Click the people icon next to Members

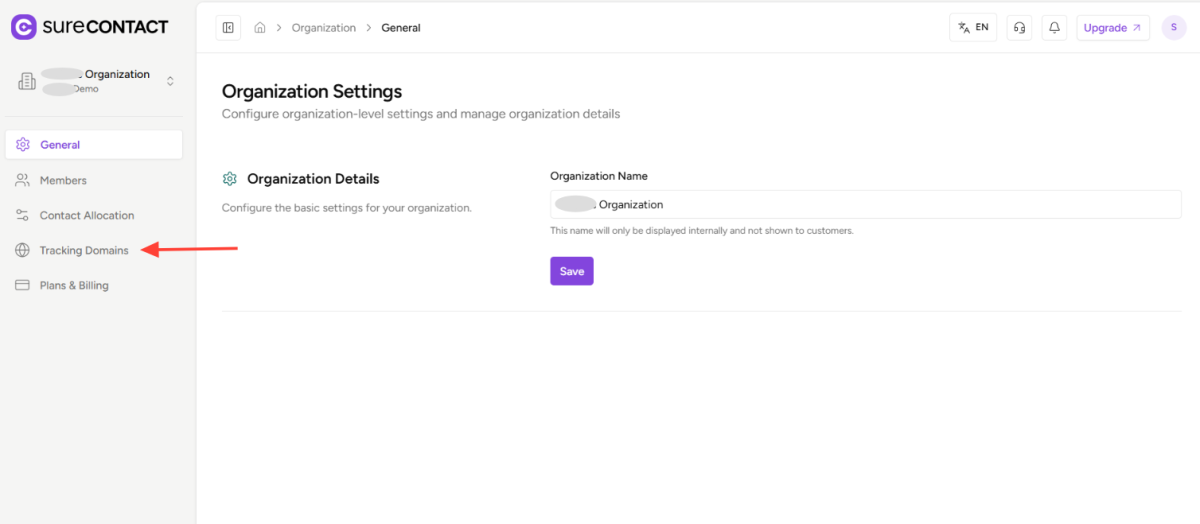tap(22, 180)
